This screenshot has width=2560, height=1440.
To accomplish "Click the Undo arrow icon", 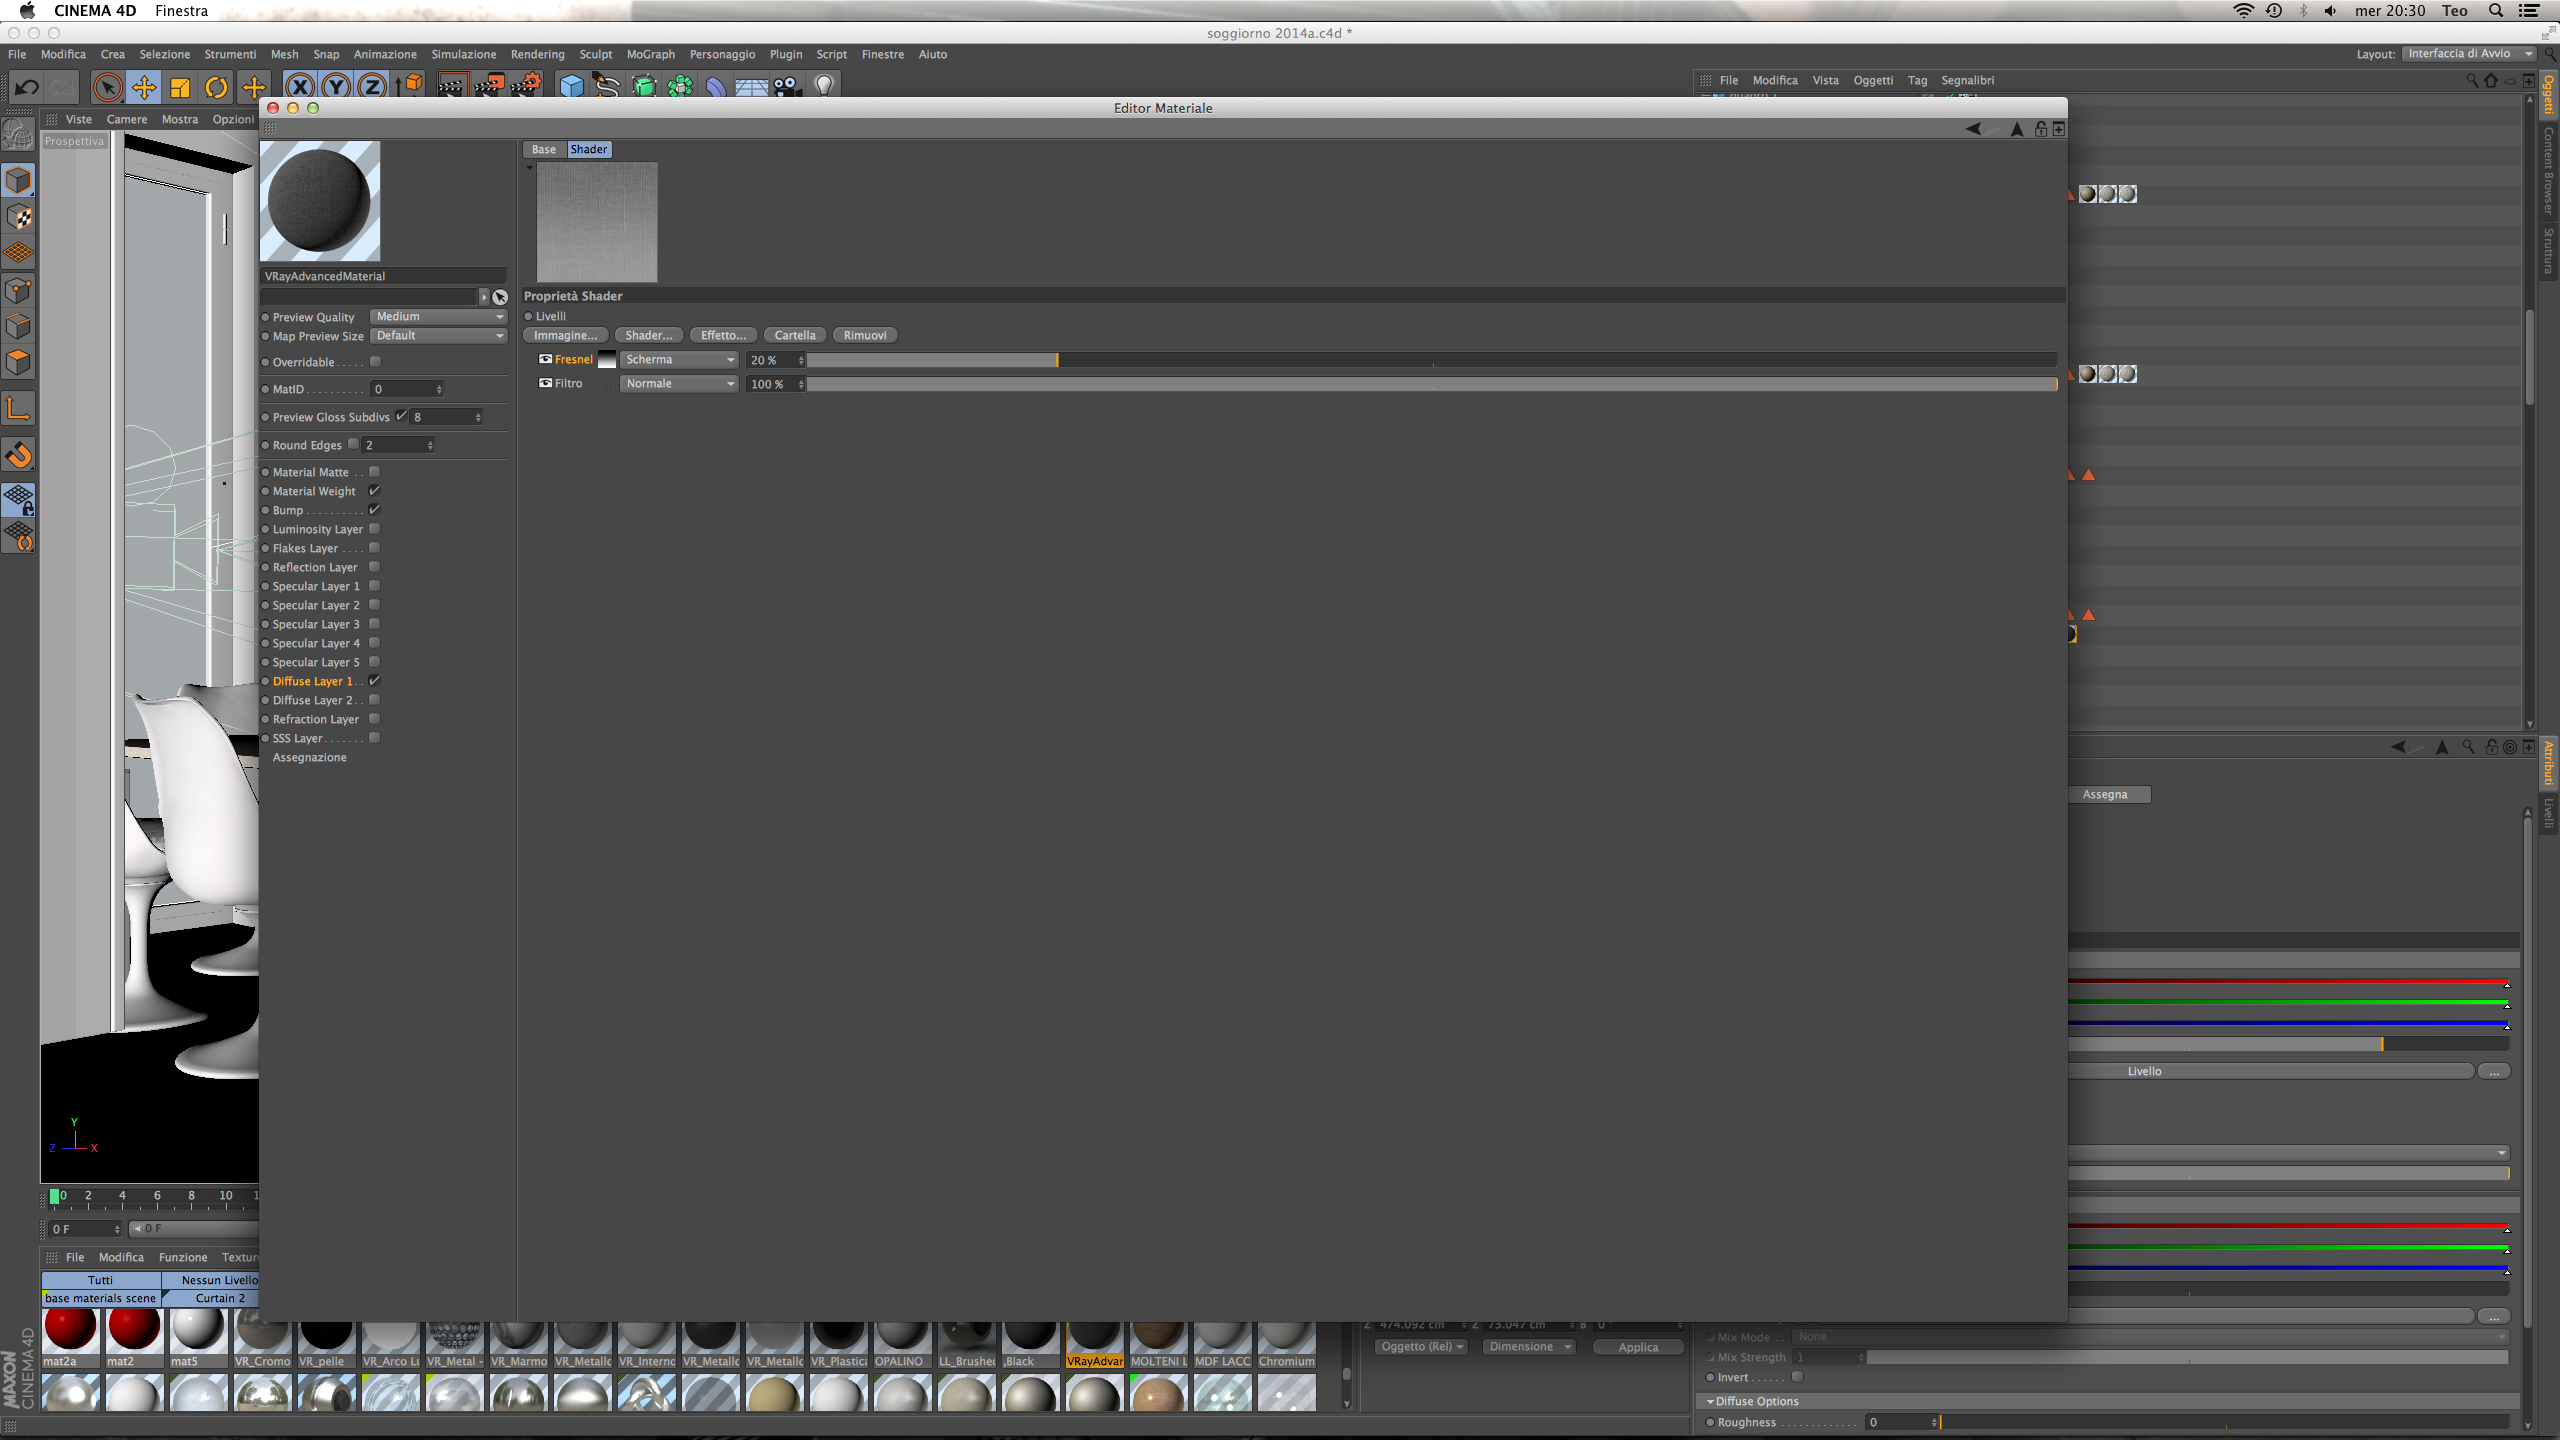I will 27,88.
